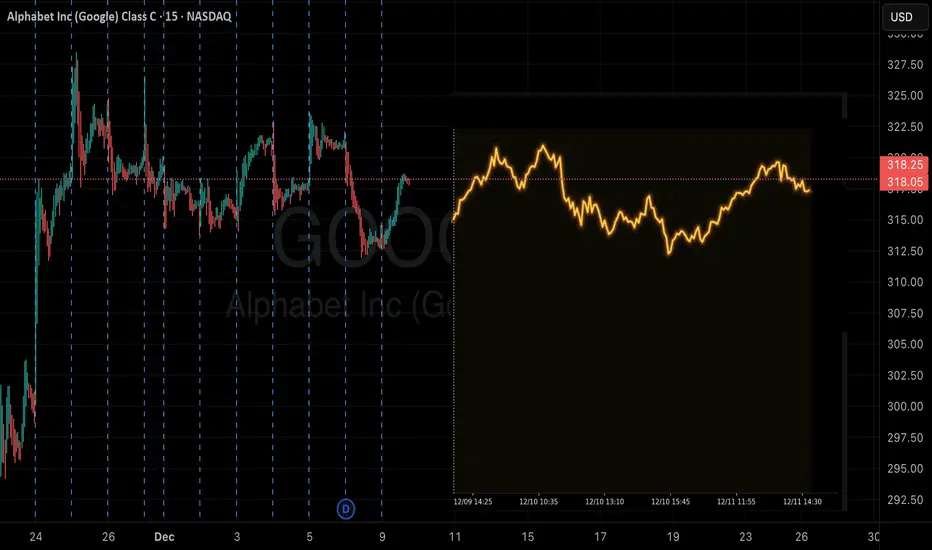Click the 15 date on time axis

(x=527, y=537)
